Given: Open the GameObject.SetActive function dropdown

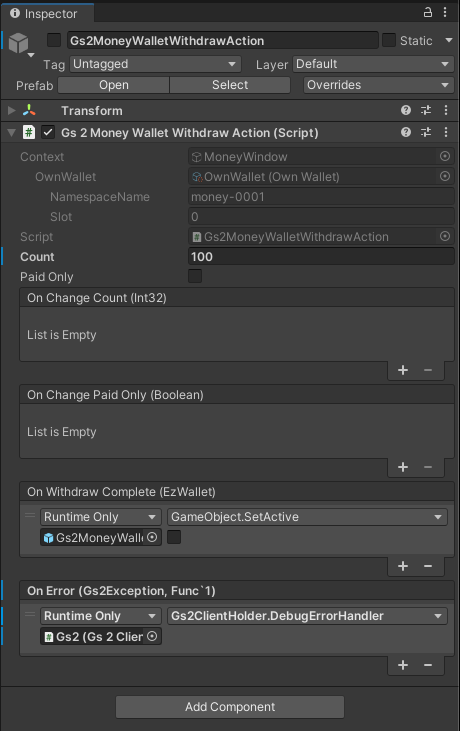Looking at the screenshot, I should click(307, 517).
